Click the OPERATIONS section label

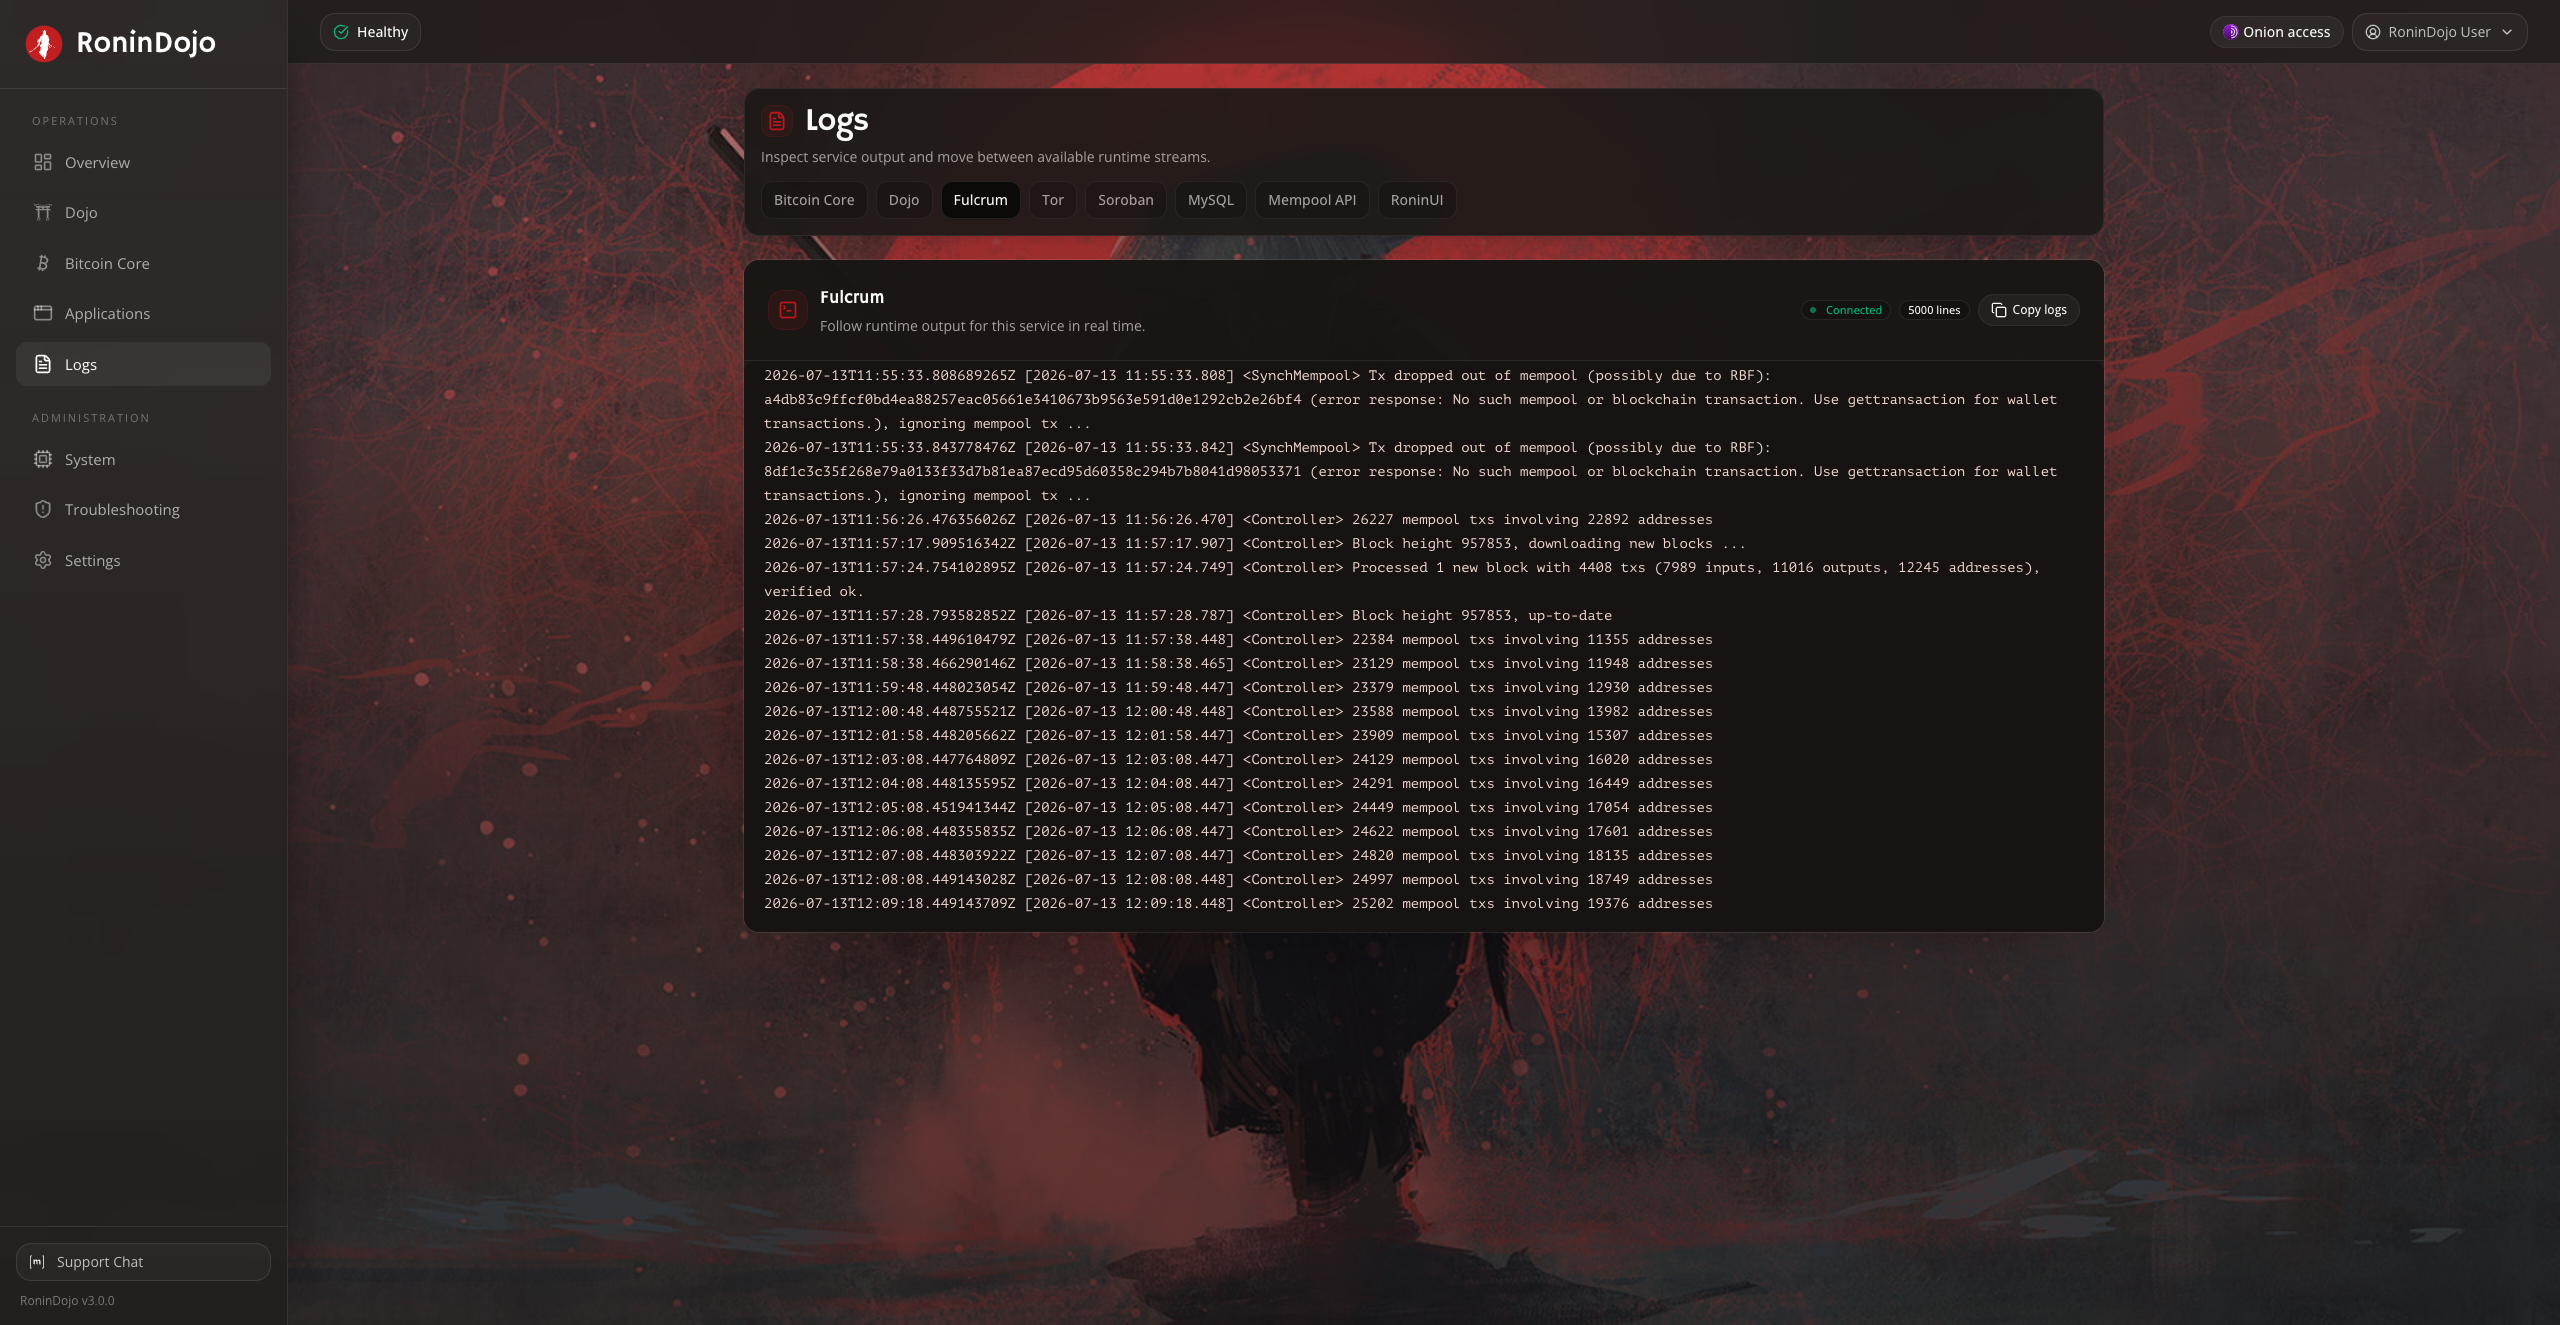tap(75, 121)
